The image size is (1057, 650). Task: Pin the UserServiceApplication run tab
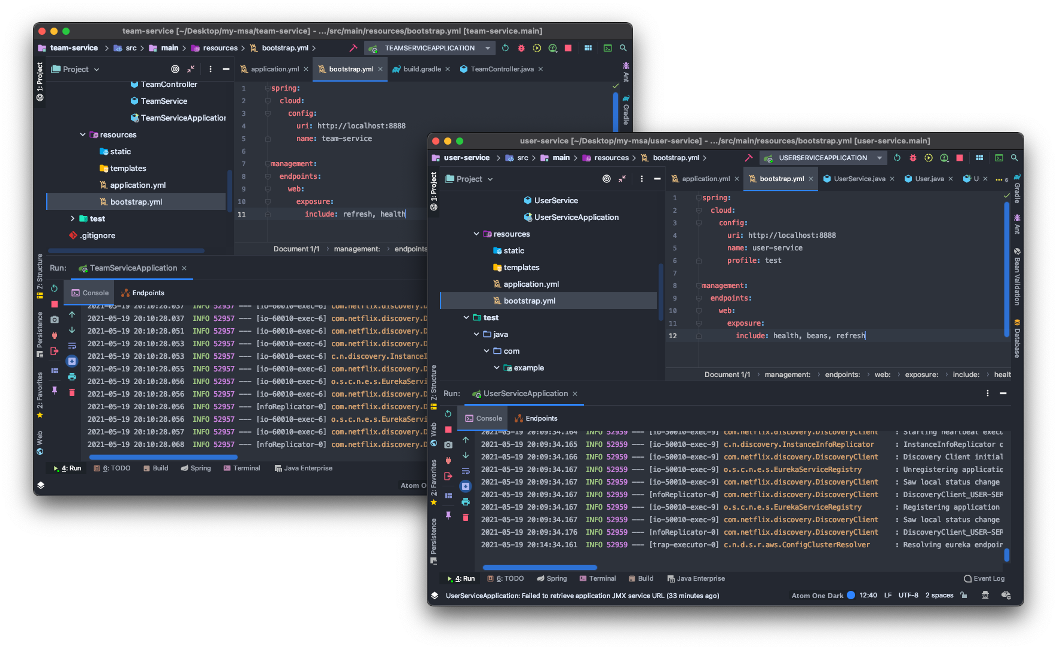coord(448,515)
